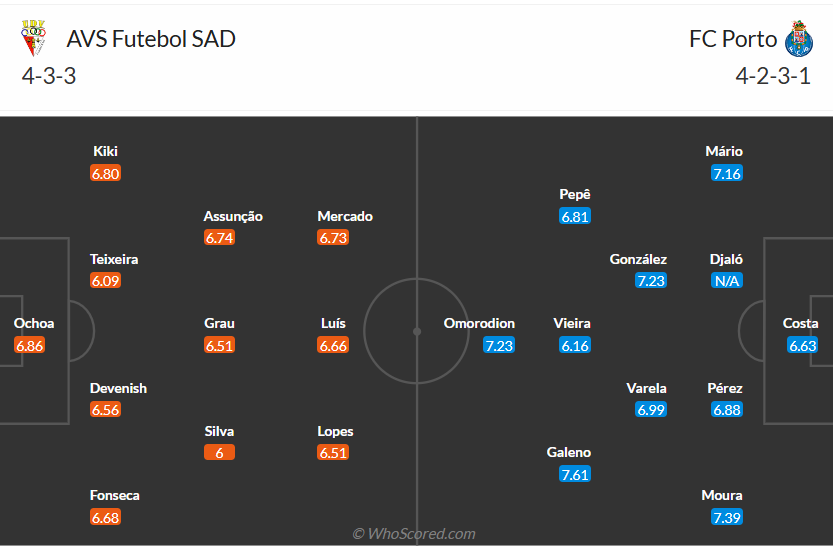The image size is (833, 546).
Task: Click the WhoScored.com watermark
Action: coord(414,534)
